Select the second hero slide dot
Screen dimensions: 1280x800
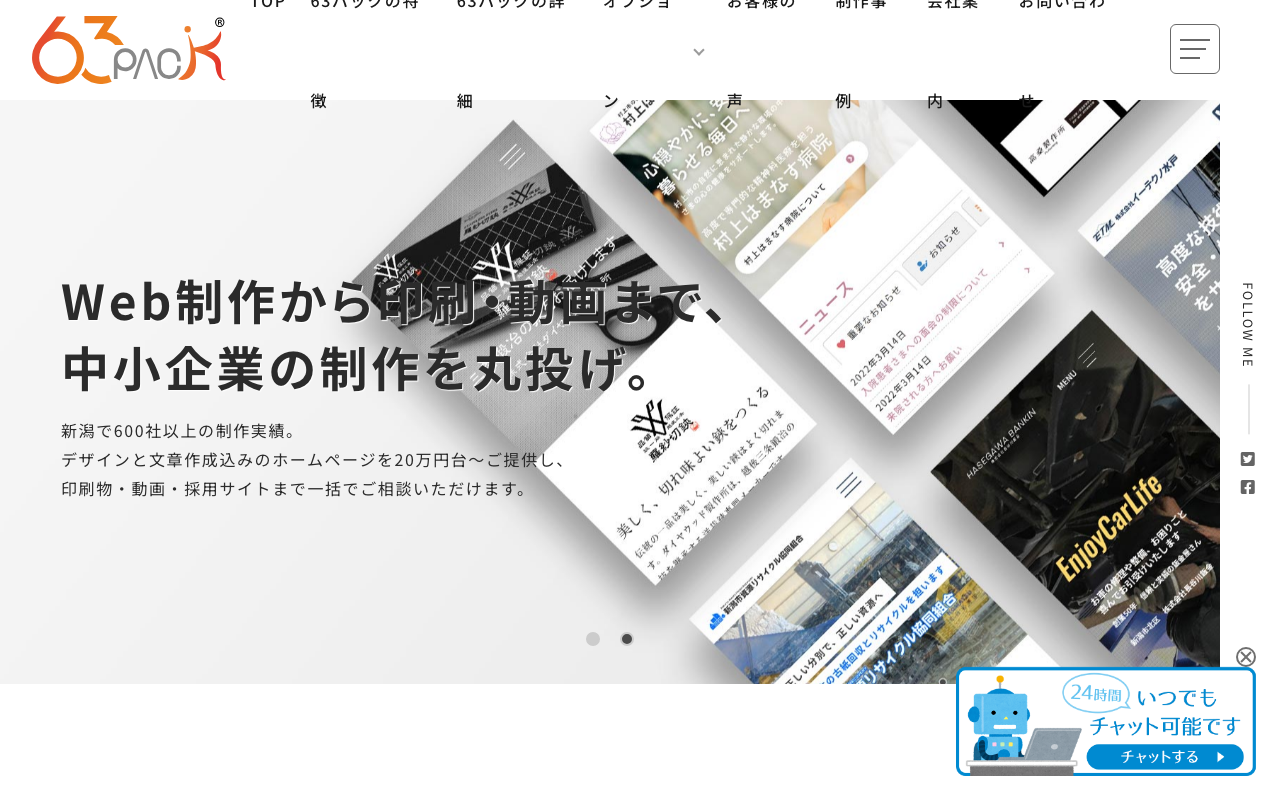pos(627,639)
